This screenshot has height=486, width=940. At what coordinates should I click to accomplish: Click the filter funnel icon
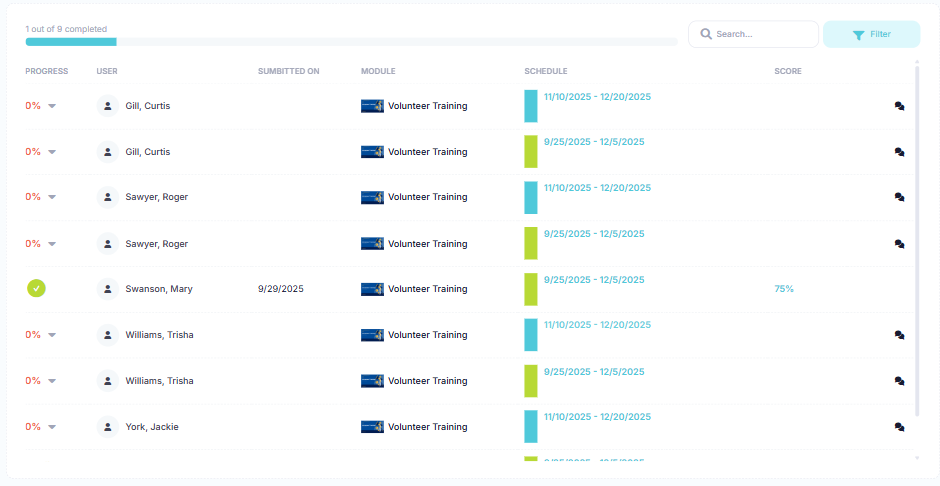click(x=858, y=35)
